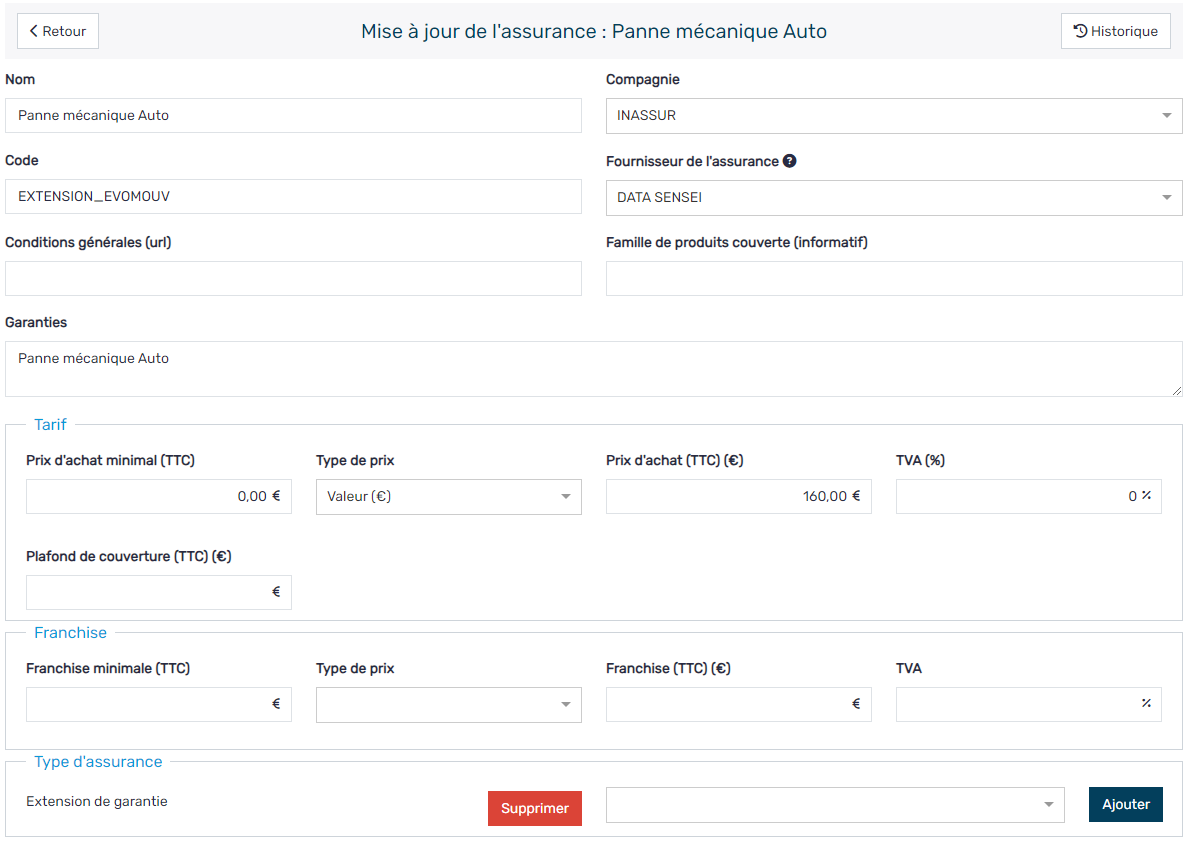
Task: Grab the Garanties textarea resize handle
Action: coord(1176,390)
